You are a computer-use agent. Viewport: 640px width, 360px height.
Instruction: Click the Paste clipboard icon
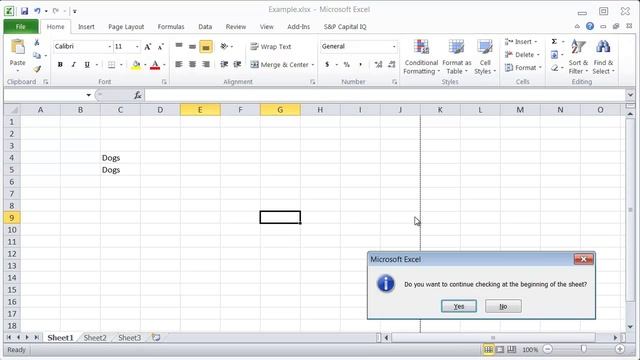coord(18,48)
